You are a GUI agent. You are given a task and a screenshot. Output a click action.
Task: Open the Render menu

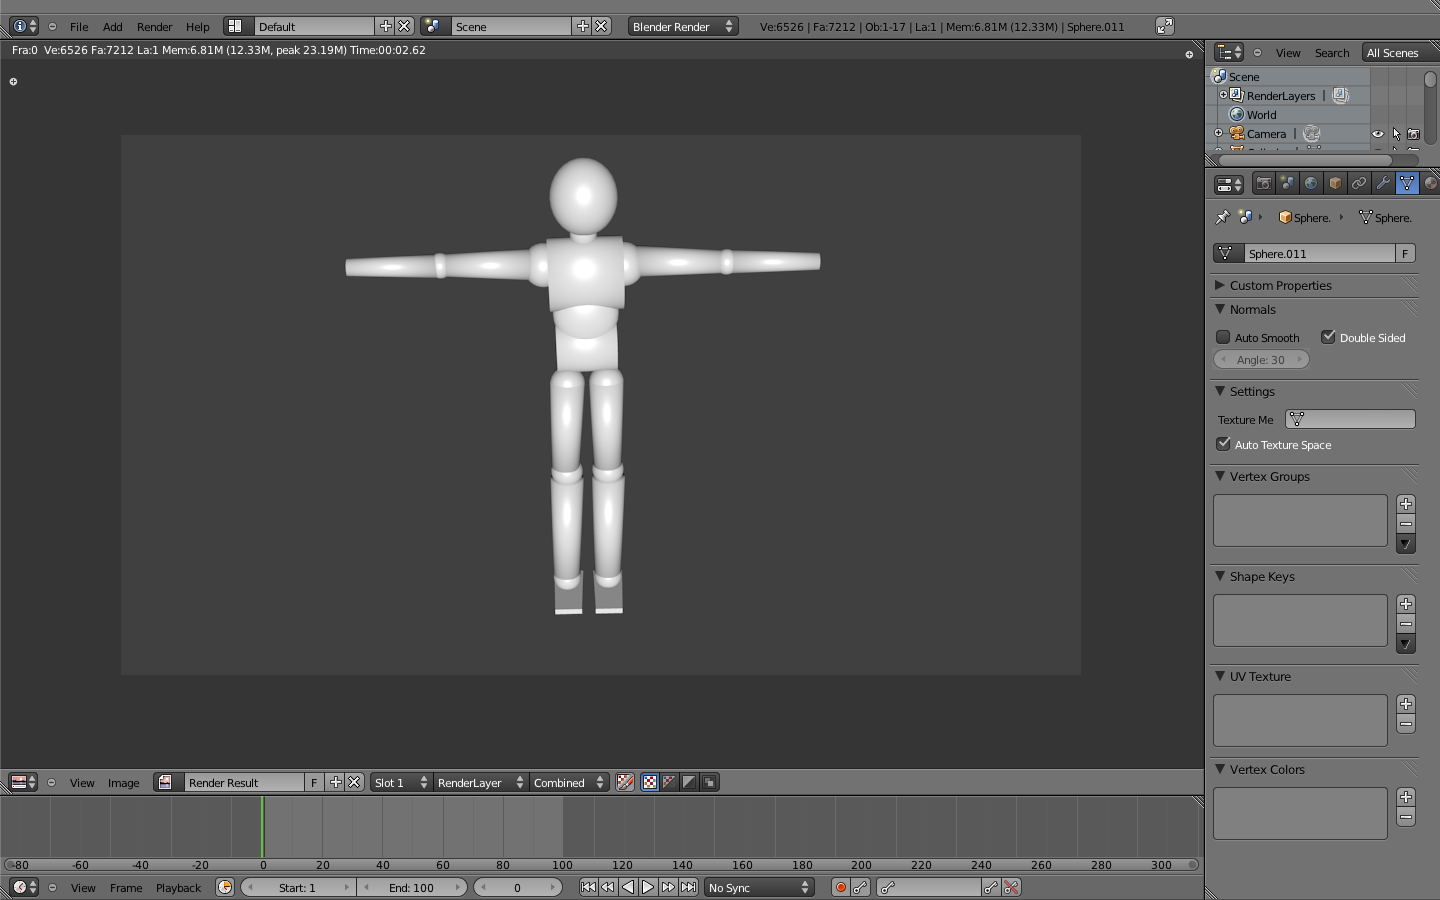pos(154,27)
